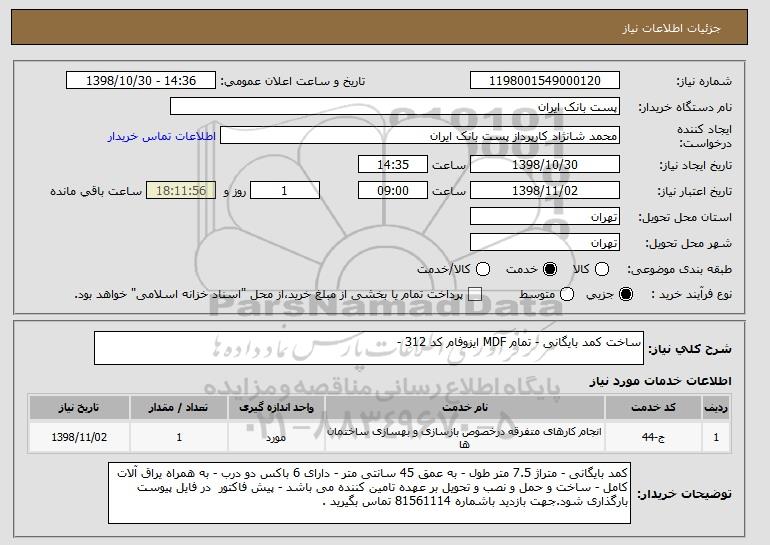Click the service name cell in row 1
Screen dimensions: 770x545
[x=465, y=437]
